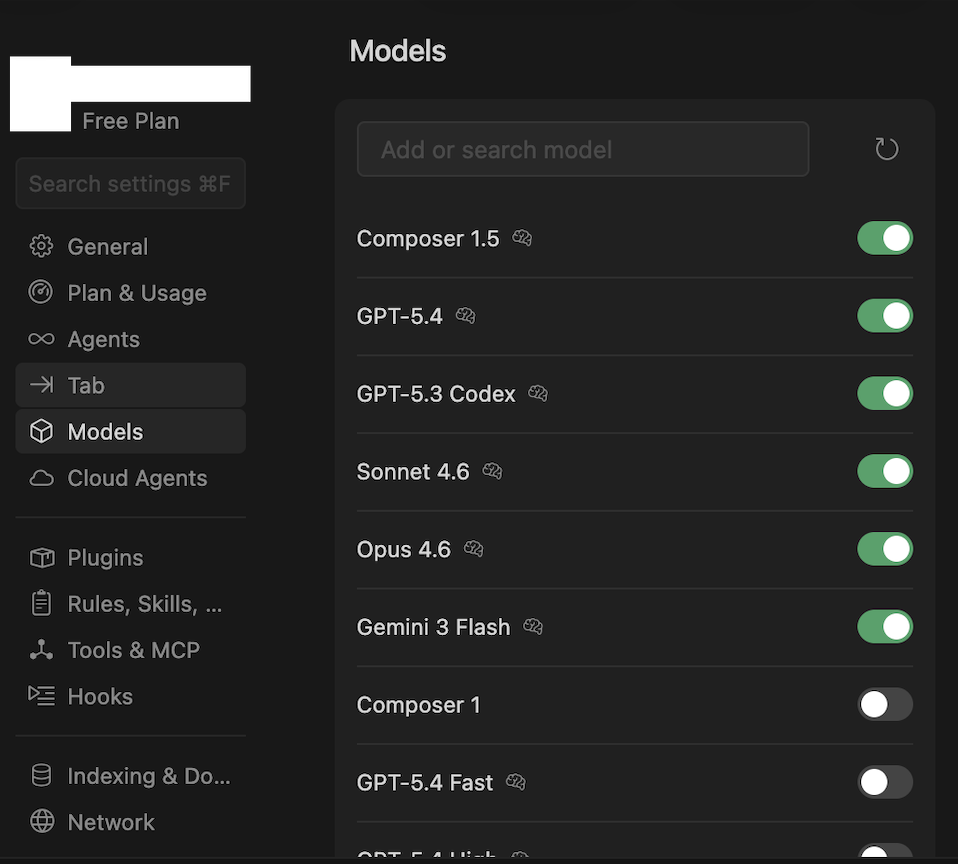Viewport: 958px width, 864px height.
Task: Toggle off Opus 4.6 model
Action: tap(884, 549)
